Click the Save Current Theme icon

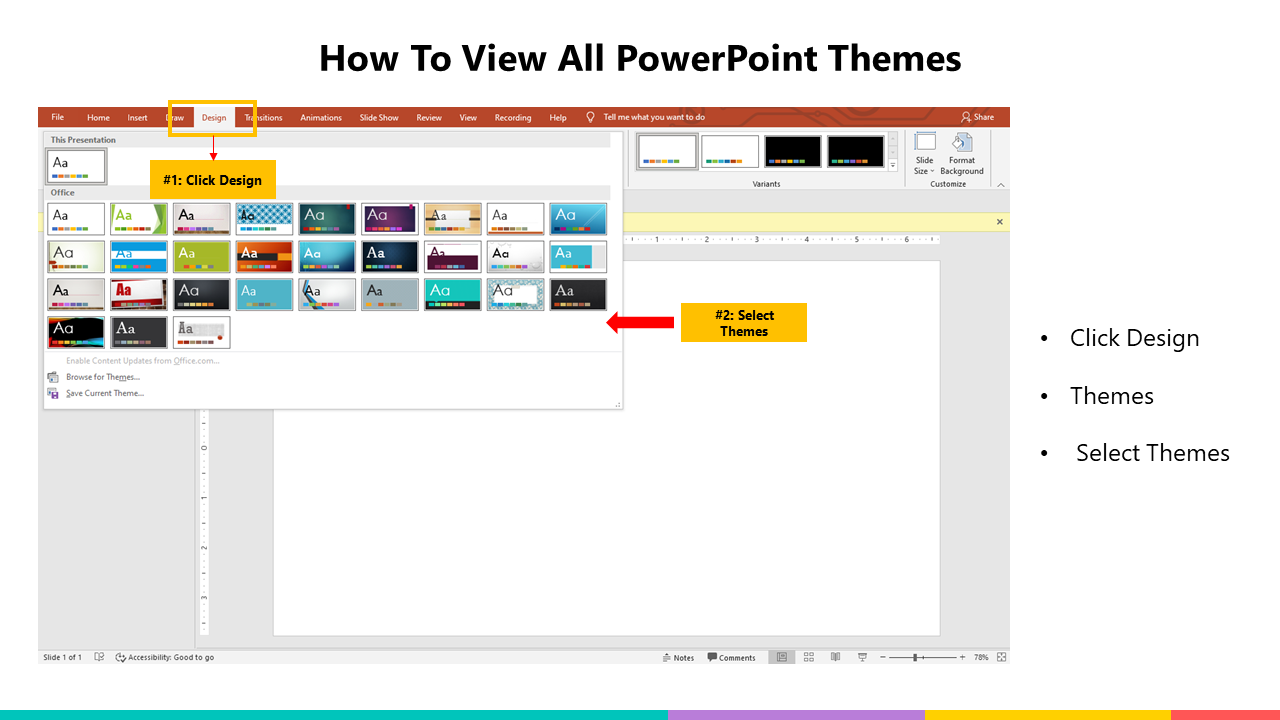point(53,394)
